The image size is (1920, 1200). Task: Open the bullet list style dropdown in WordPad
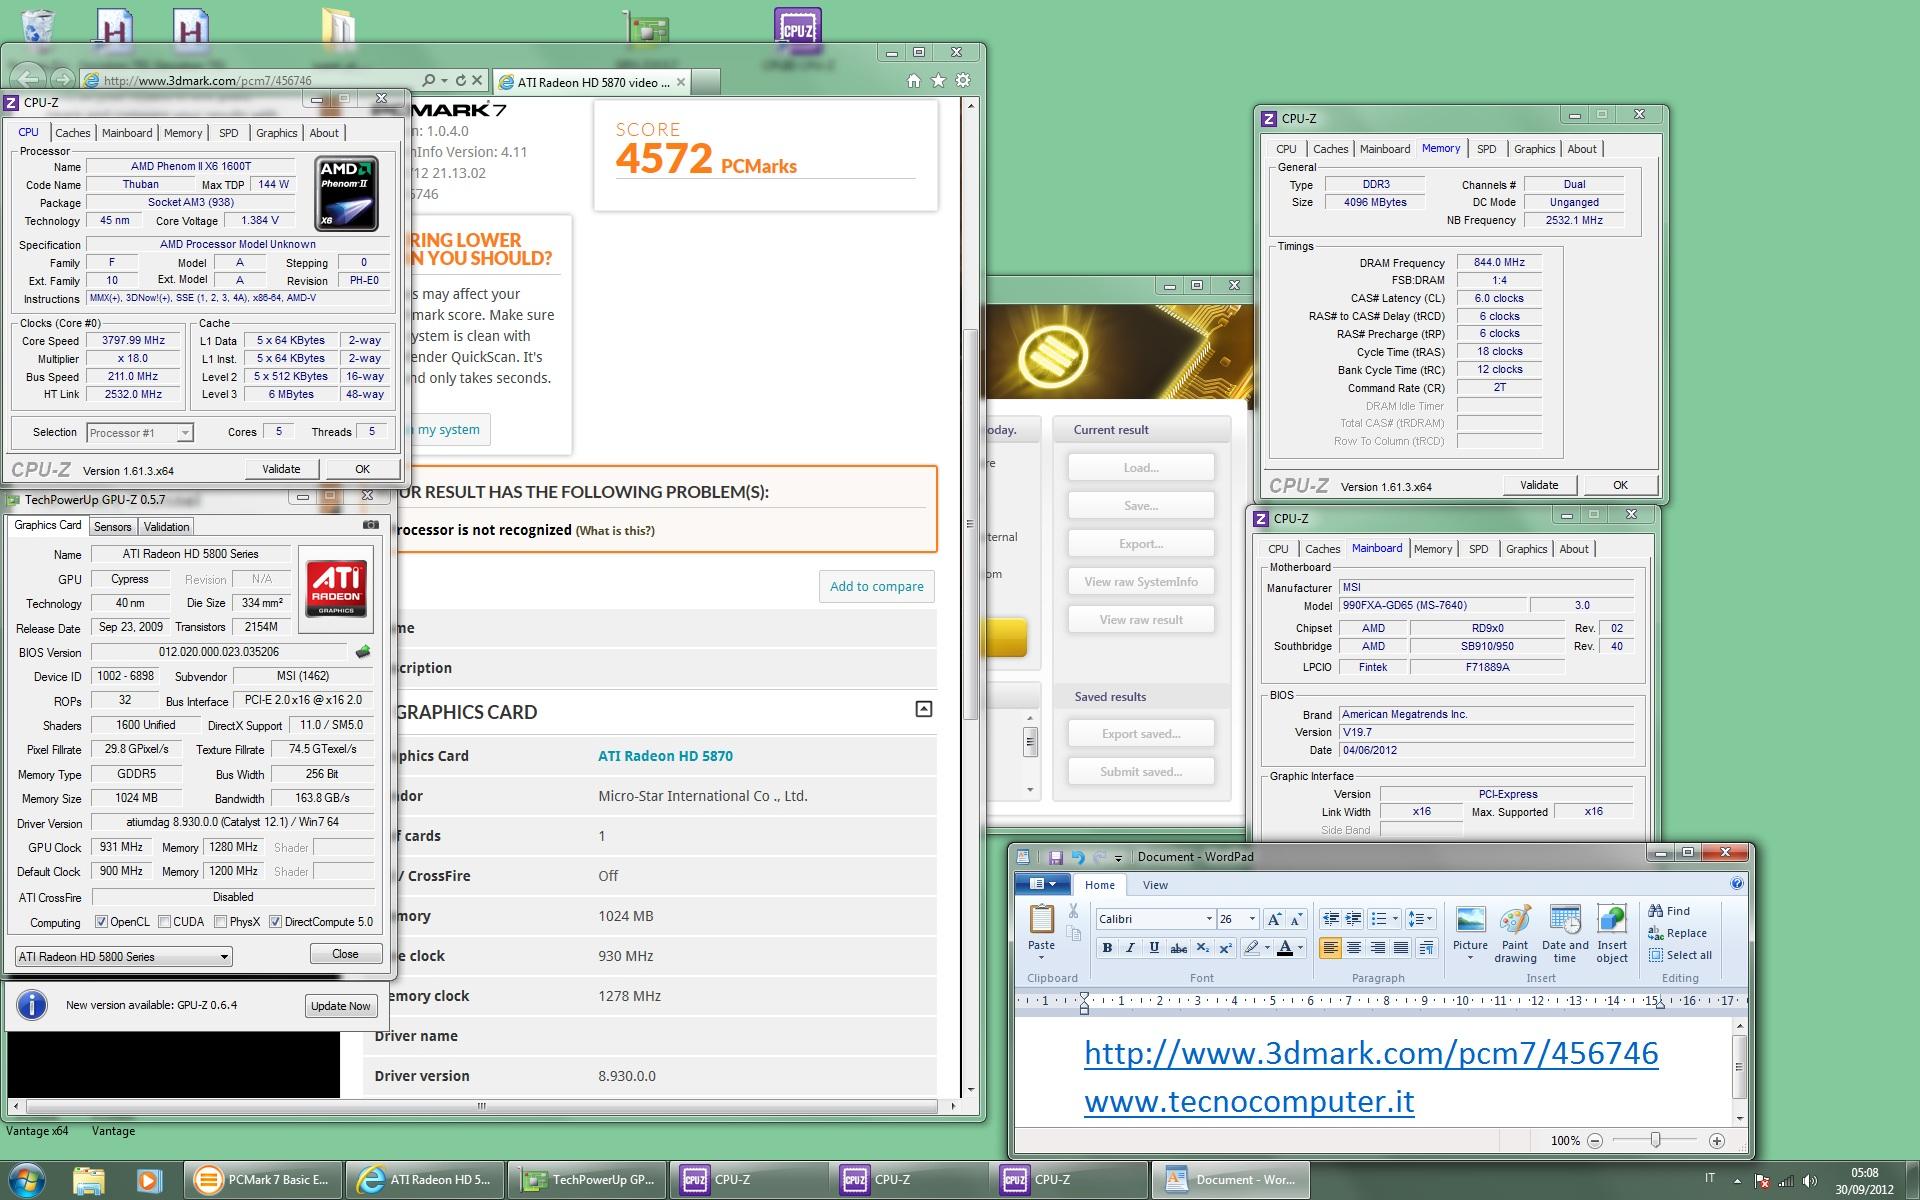(x=1396, y=919)
